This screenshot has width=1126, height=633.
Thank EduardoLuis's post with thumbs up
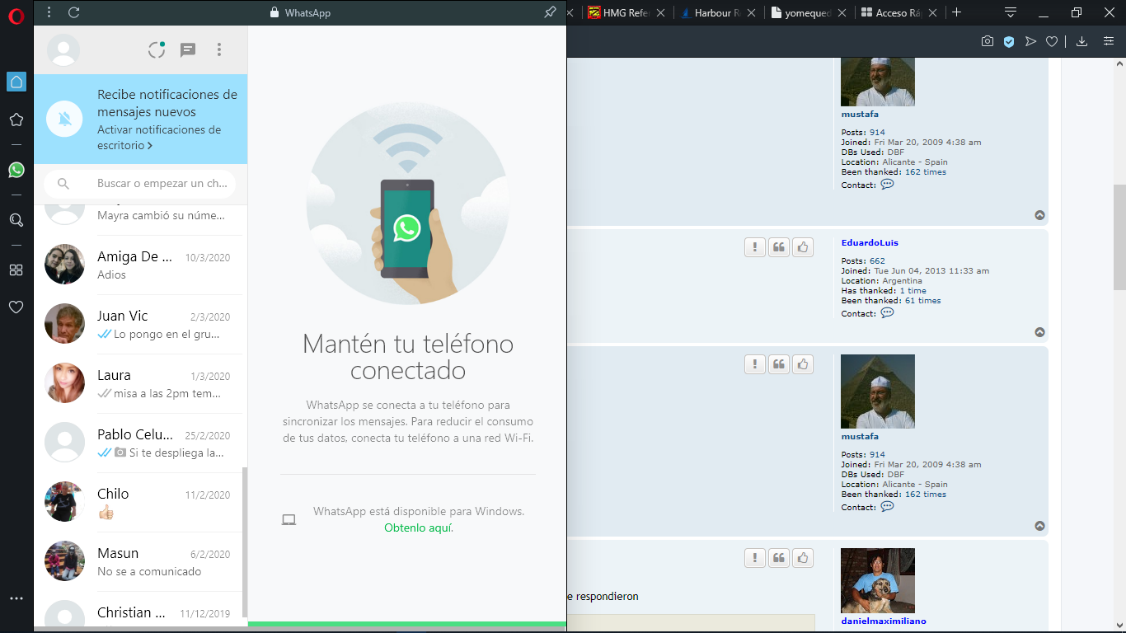803,247
